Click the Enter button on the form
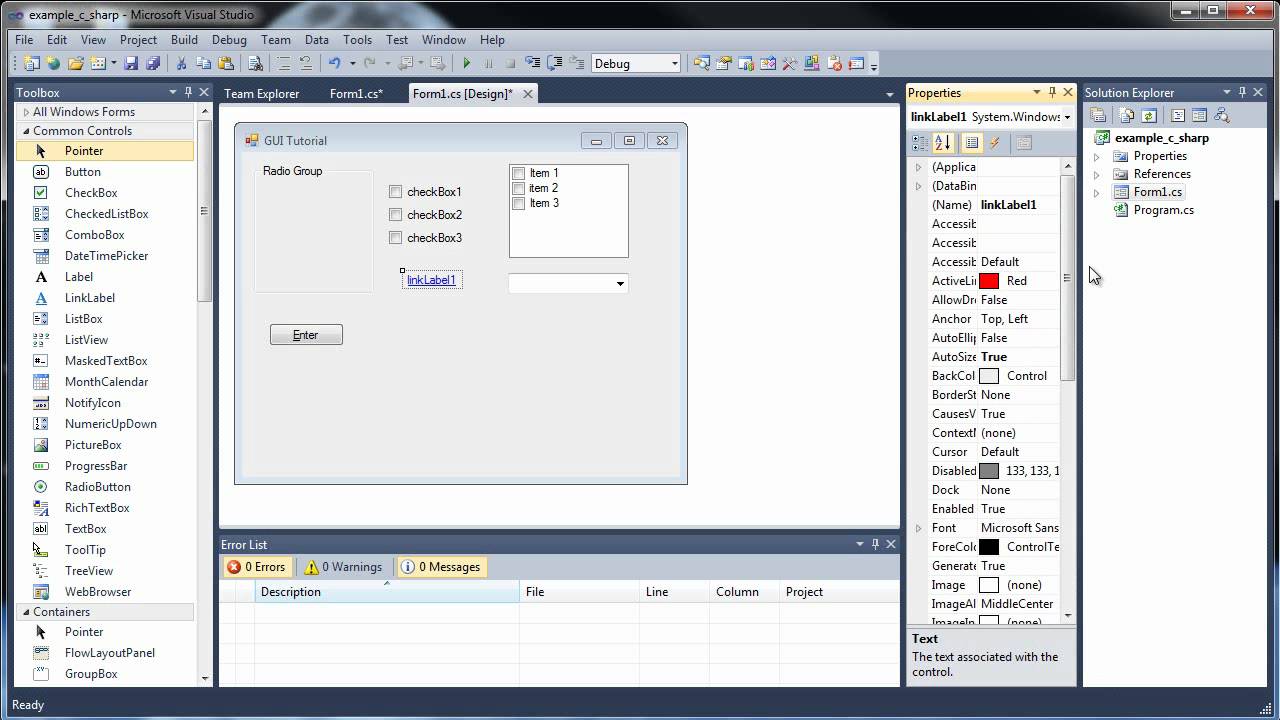1280x720 pixels. pyautogui.click(x=306, y=335)
